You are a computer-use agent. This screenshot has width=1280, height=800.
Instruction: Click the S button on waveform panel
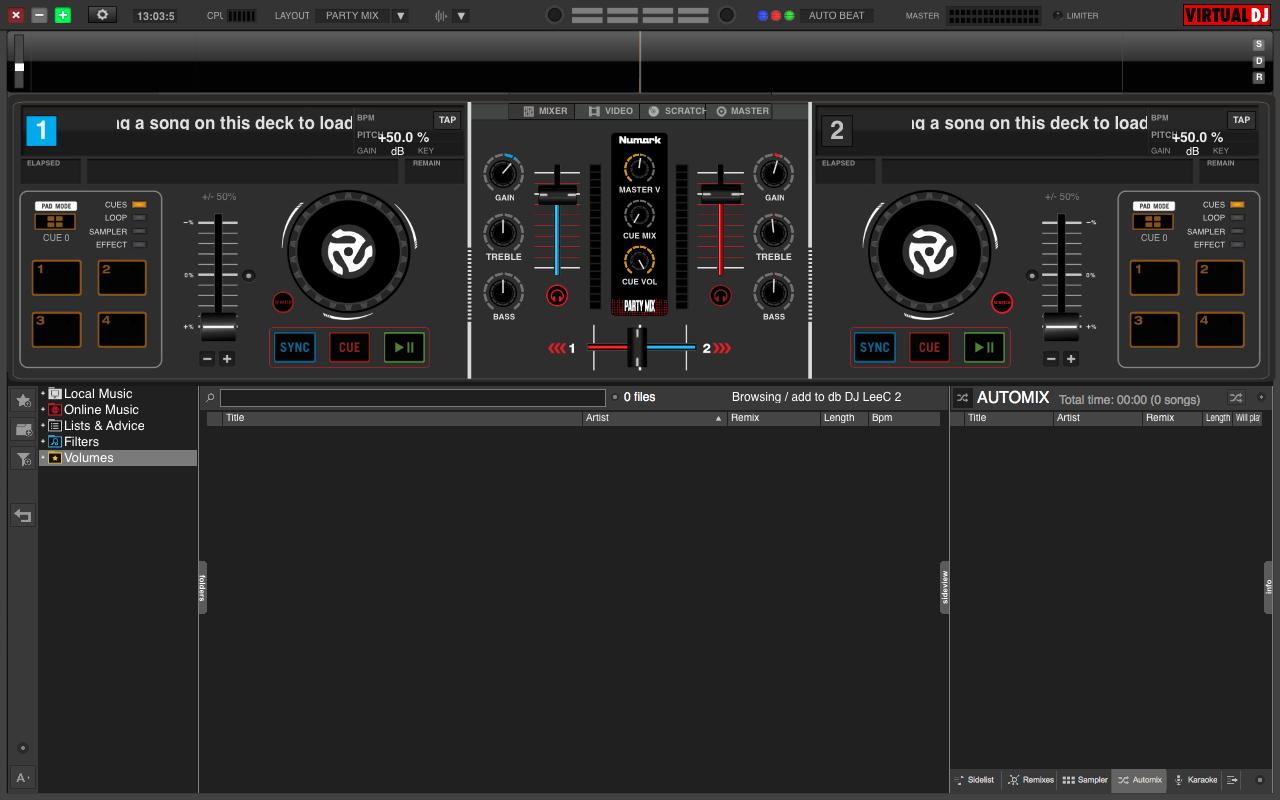point(1259,45)
